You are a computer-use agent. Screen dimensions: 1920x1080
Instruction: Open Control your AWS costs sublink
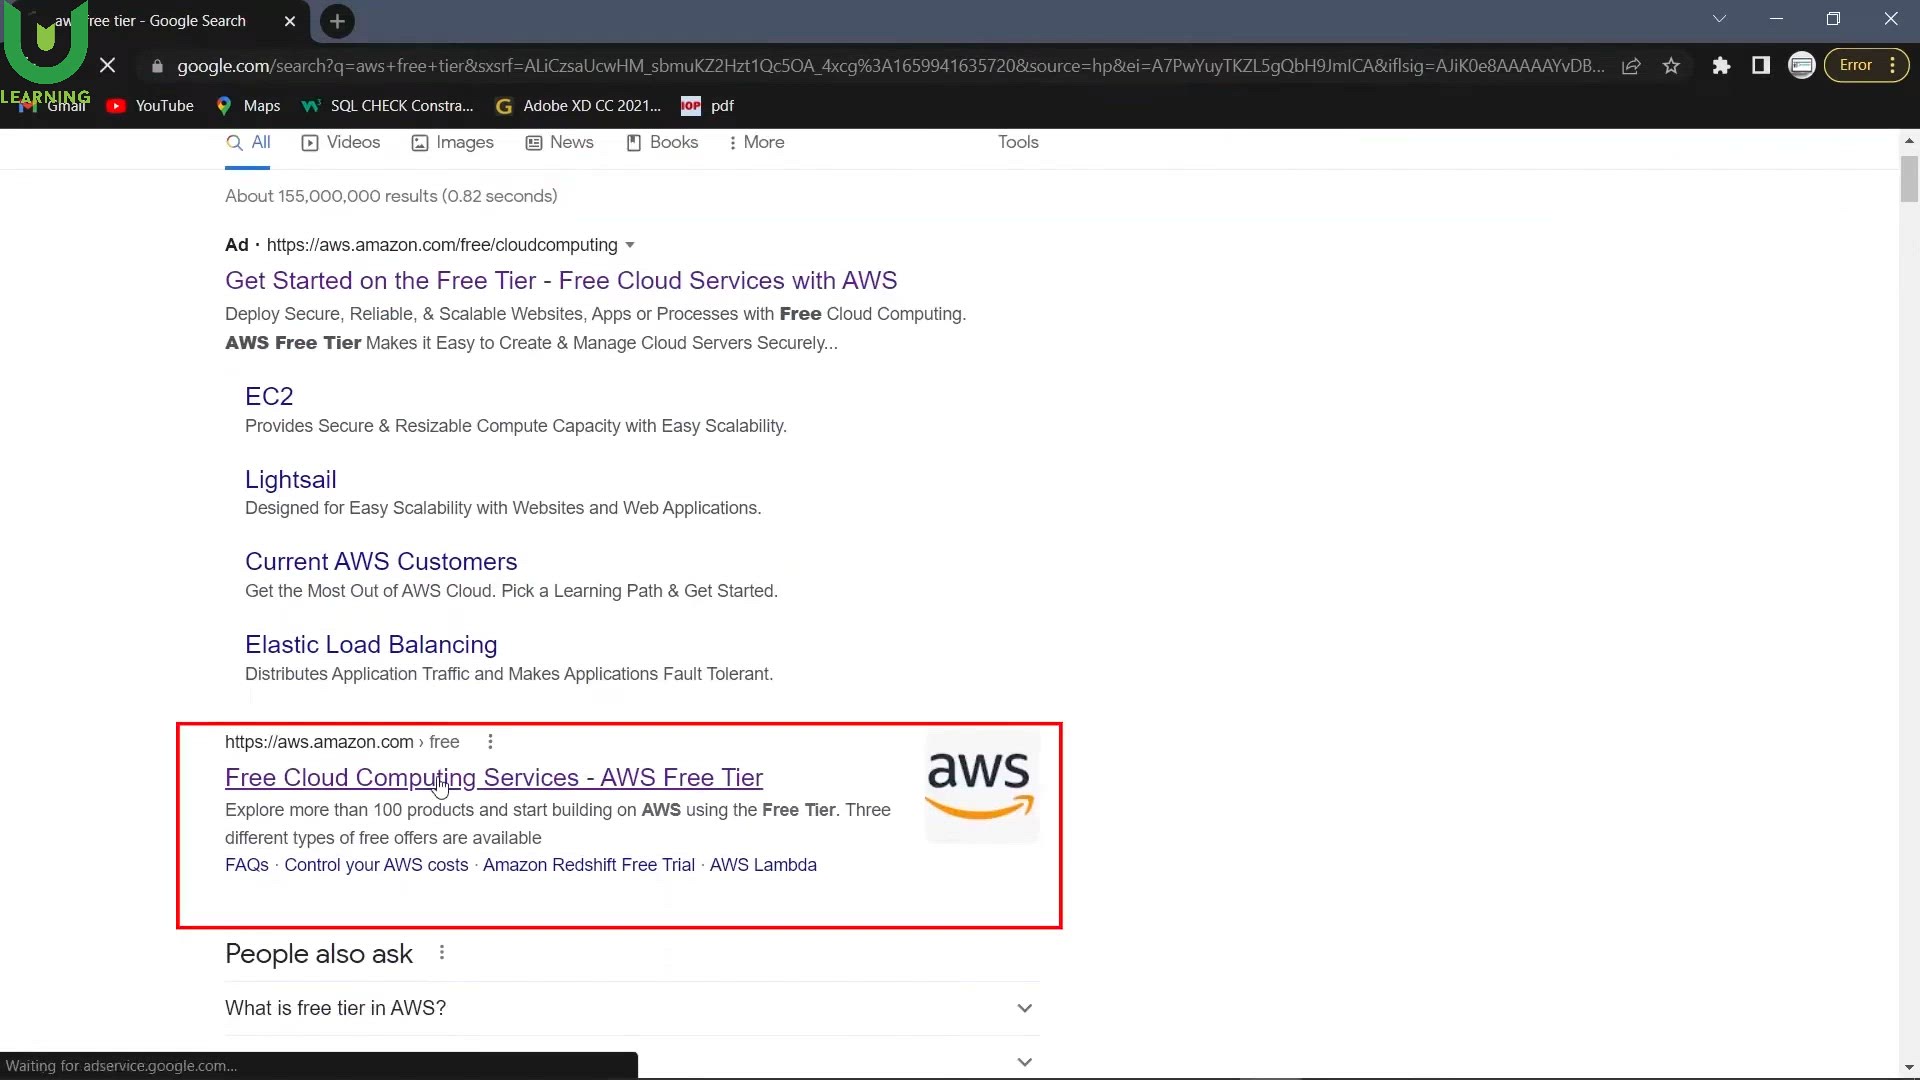[376, 865]
